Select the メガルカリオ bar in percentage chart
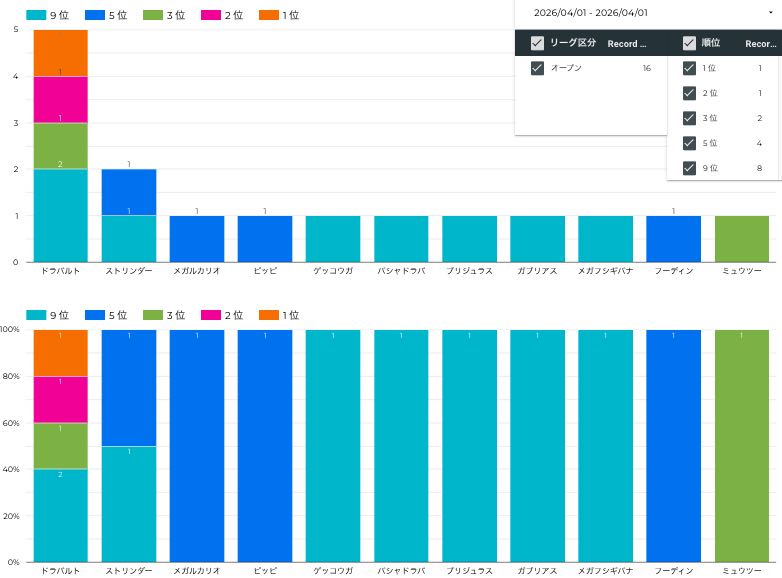Viewport: 782px width, 578px height. pos(197,445)
